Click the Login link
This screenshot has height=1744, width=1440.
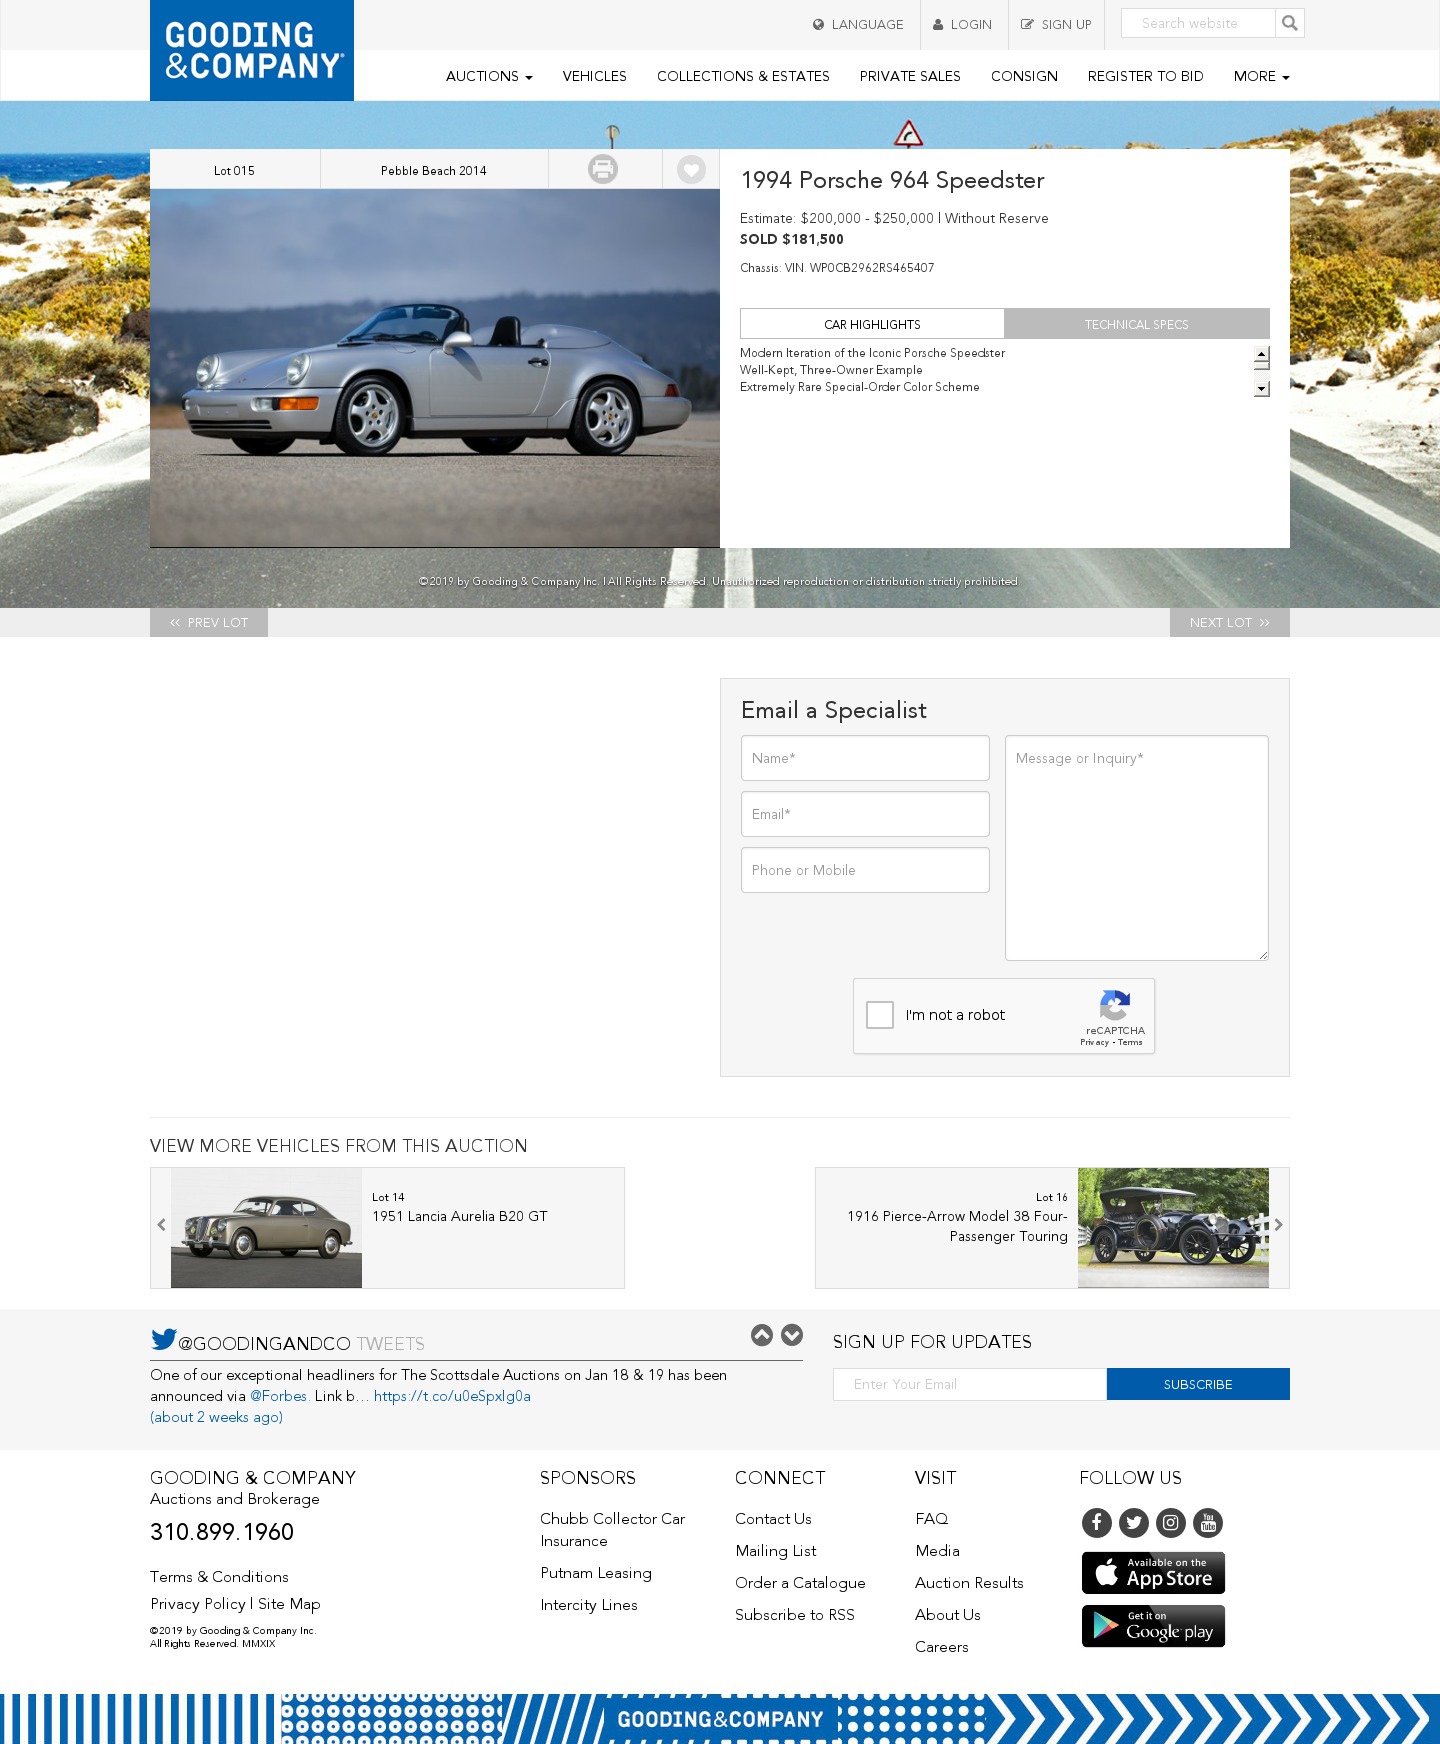click(963, 24)
